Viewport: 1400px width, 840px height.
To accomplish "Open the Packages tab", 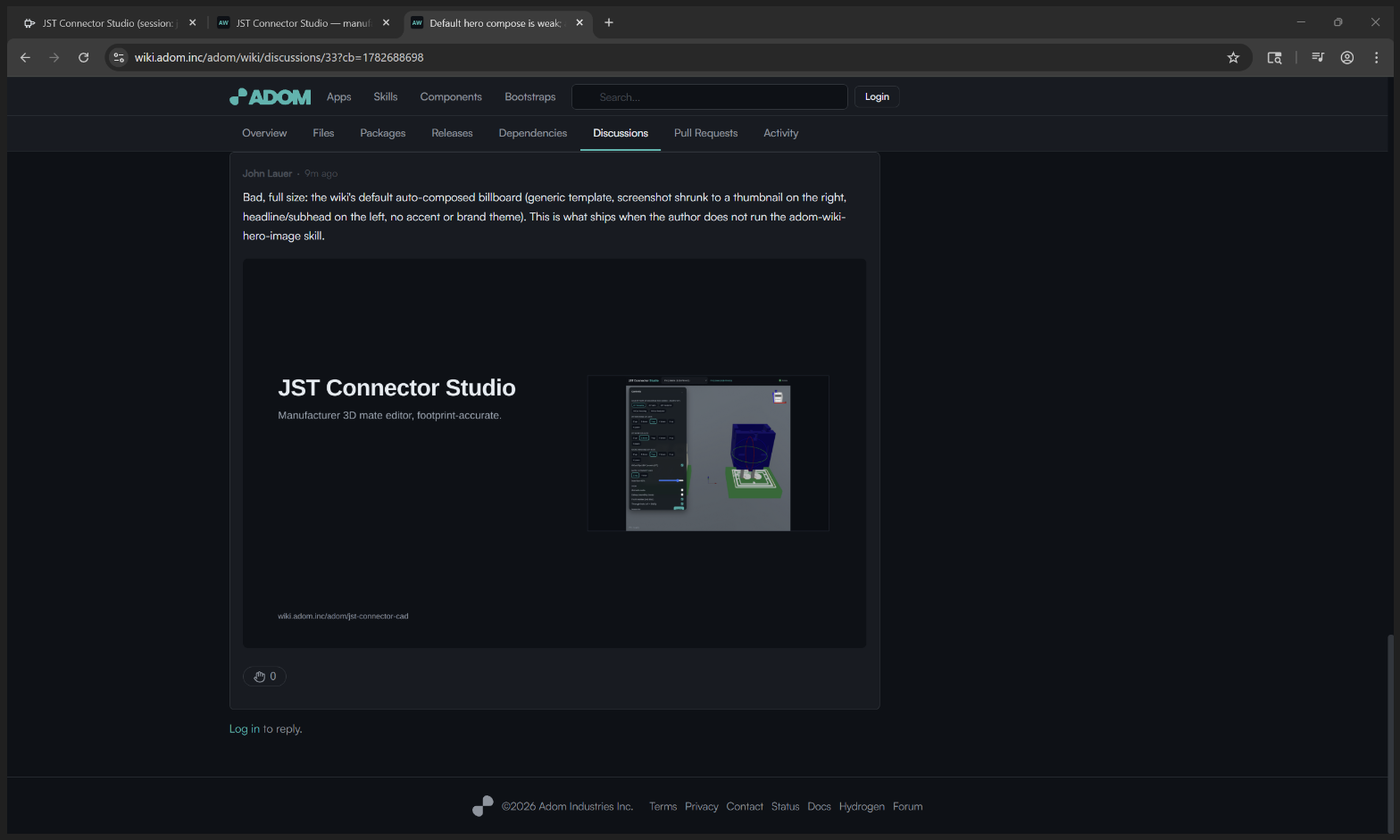I will click(383, 133).
